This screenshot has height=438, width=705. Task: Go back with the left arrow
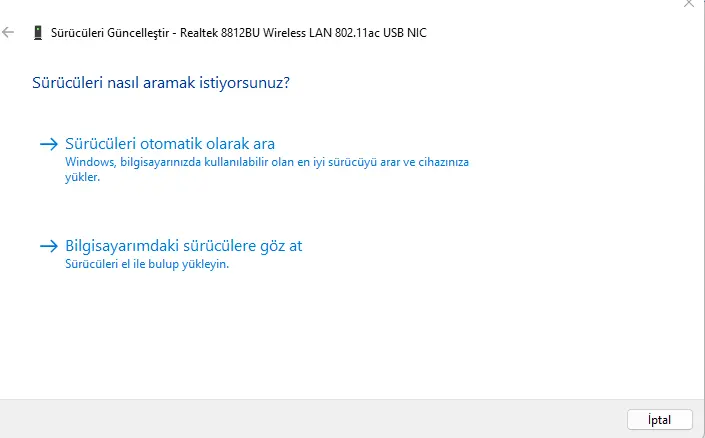(8, 32)
